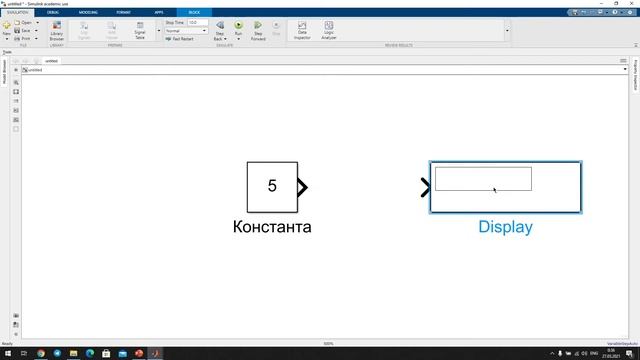This screenshot has width=640, height=360.
Task: Open the Model Browser side panel
Action: [x=4, y=72]
